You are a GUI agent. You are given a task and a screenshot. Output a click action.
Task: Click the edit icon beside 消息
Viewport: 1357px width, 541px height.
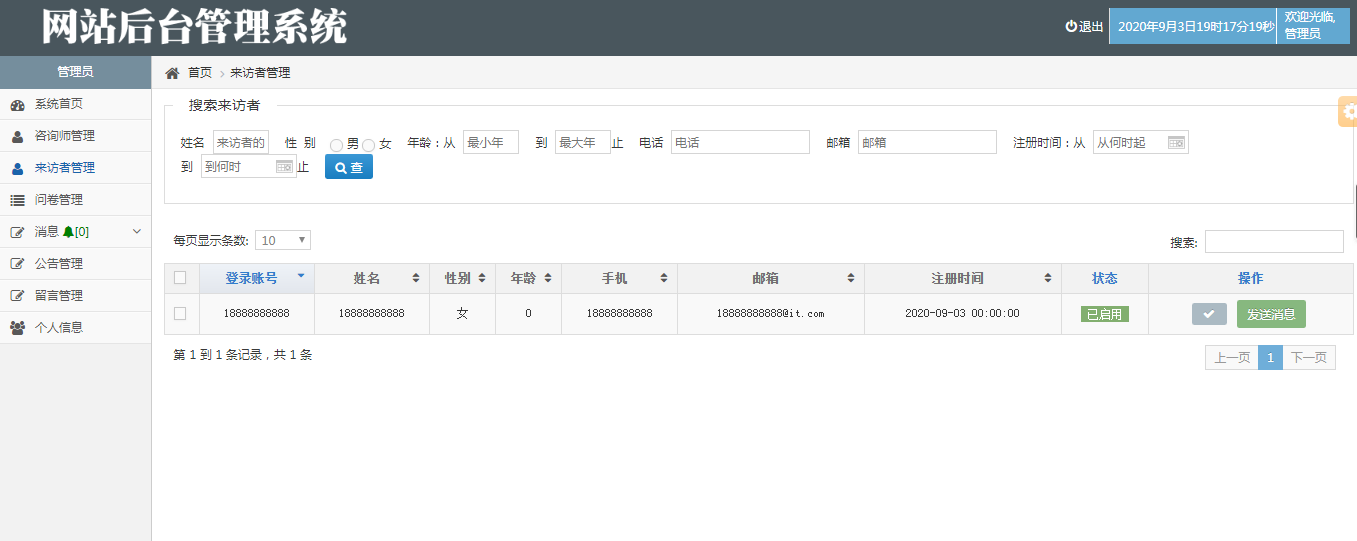17,232
